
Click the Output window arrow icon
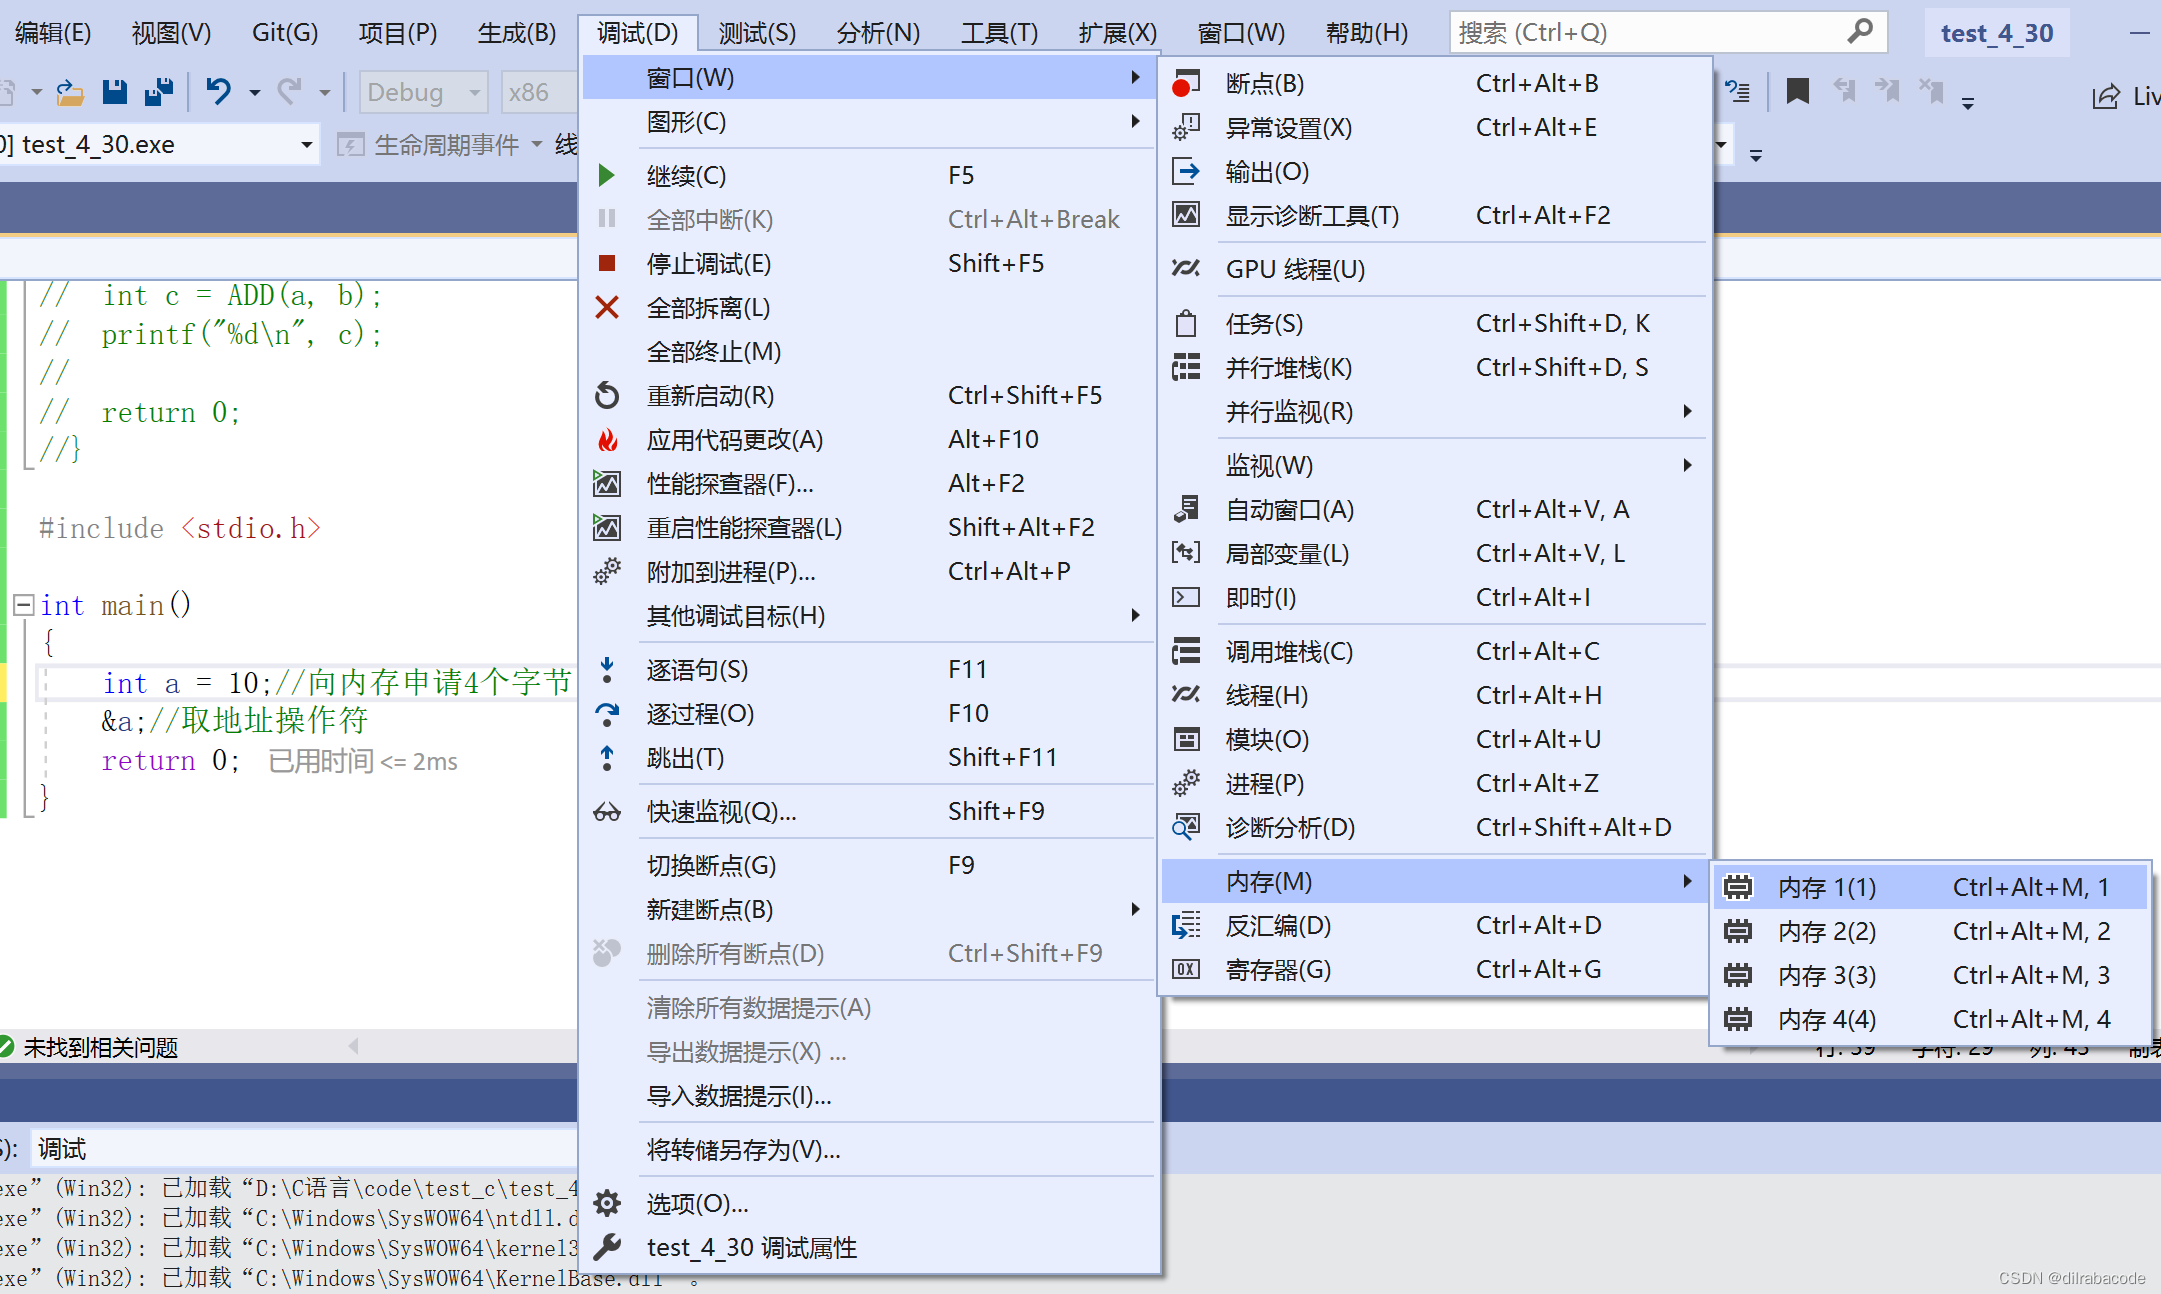(1186, 172)
